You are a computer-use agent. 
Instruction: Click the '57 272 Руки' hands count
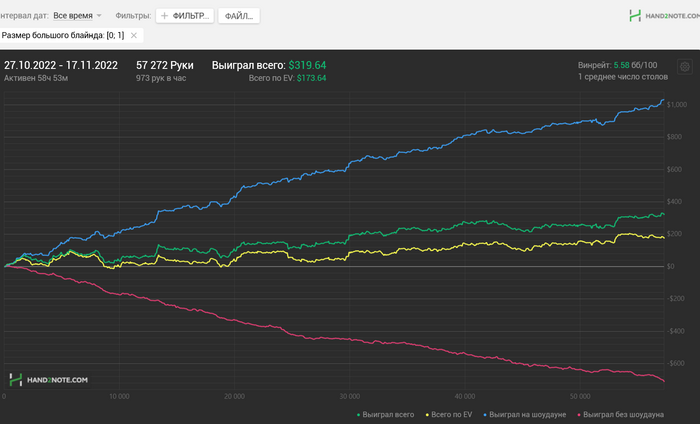[x=165, y=65]
